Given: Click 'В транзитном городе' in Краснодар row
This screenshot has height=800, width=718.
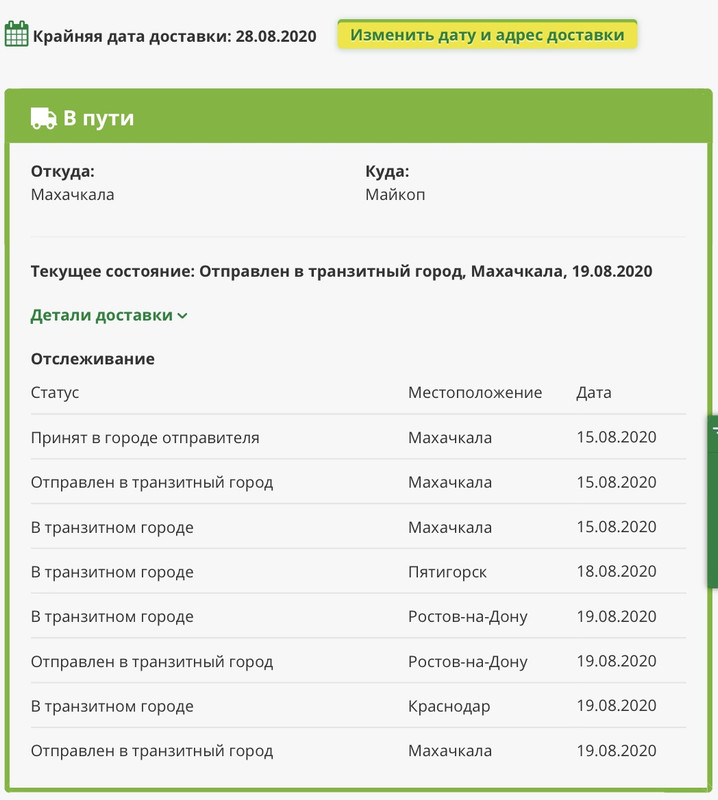Looking at the screenshot, I should pyautogui.click(x=112, y=707).
